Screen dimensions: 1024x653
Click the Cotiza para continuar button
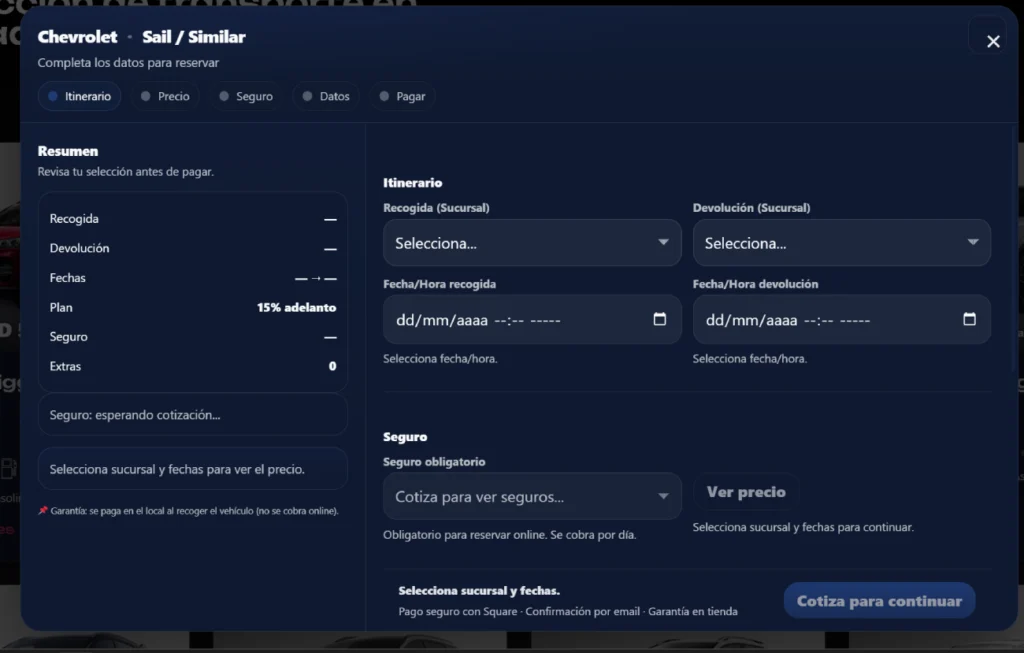point(878,601)
